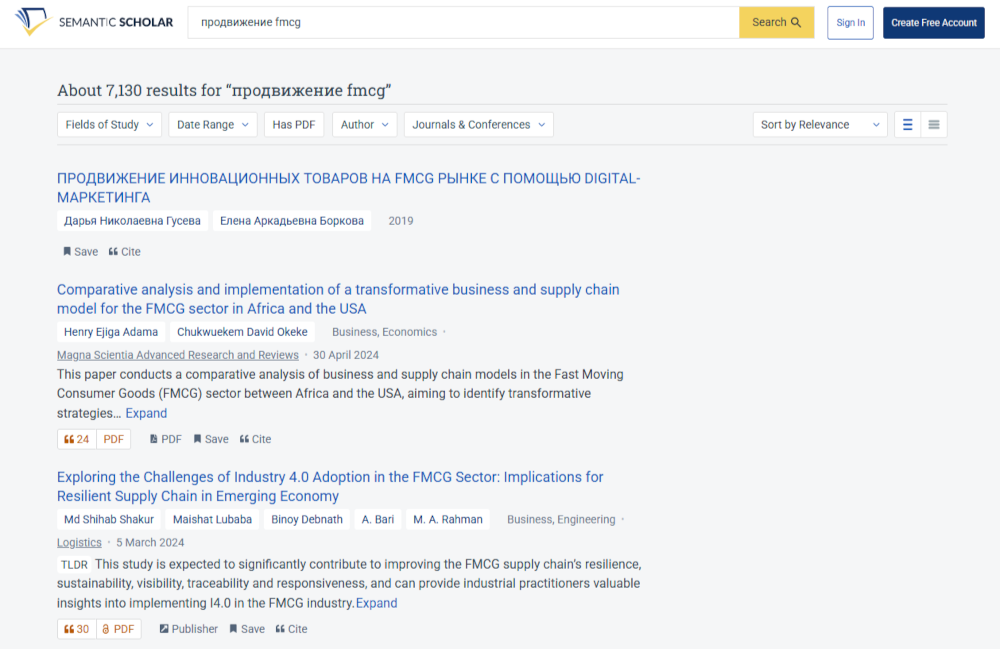Toggle the Has PDF filter
This screenshot has height=649, width=1000.
click(x=294, y=125)
